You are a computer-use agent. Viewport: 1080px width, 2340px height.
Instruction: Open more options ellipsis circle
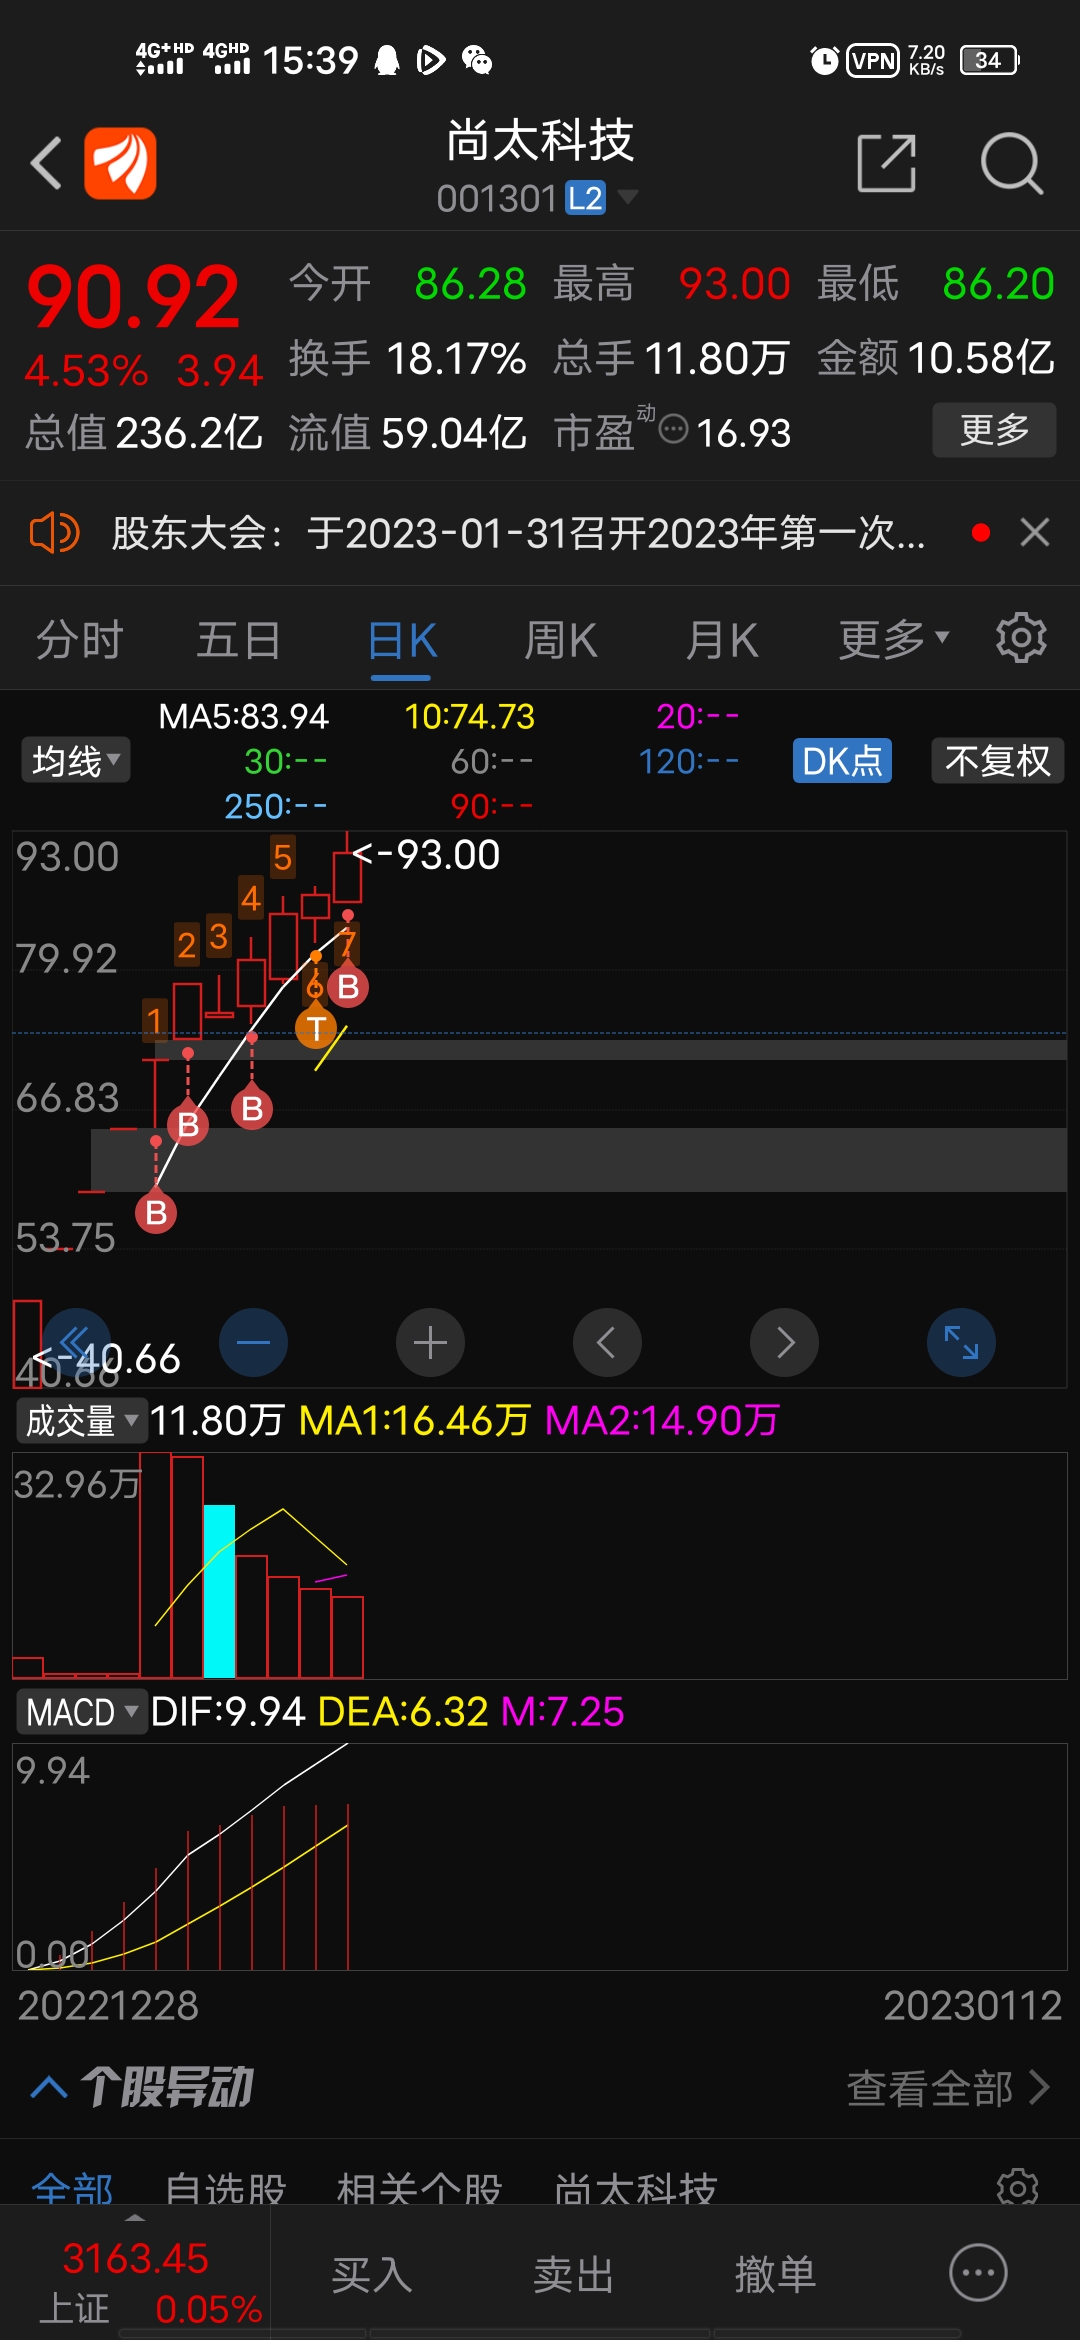tap(978, 2273)
